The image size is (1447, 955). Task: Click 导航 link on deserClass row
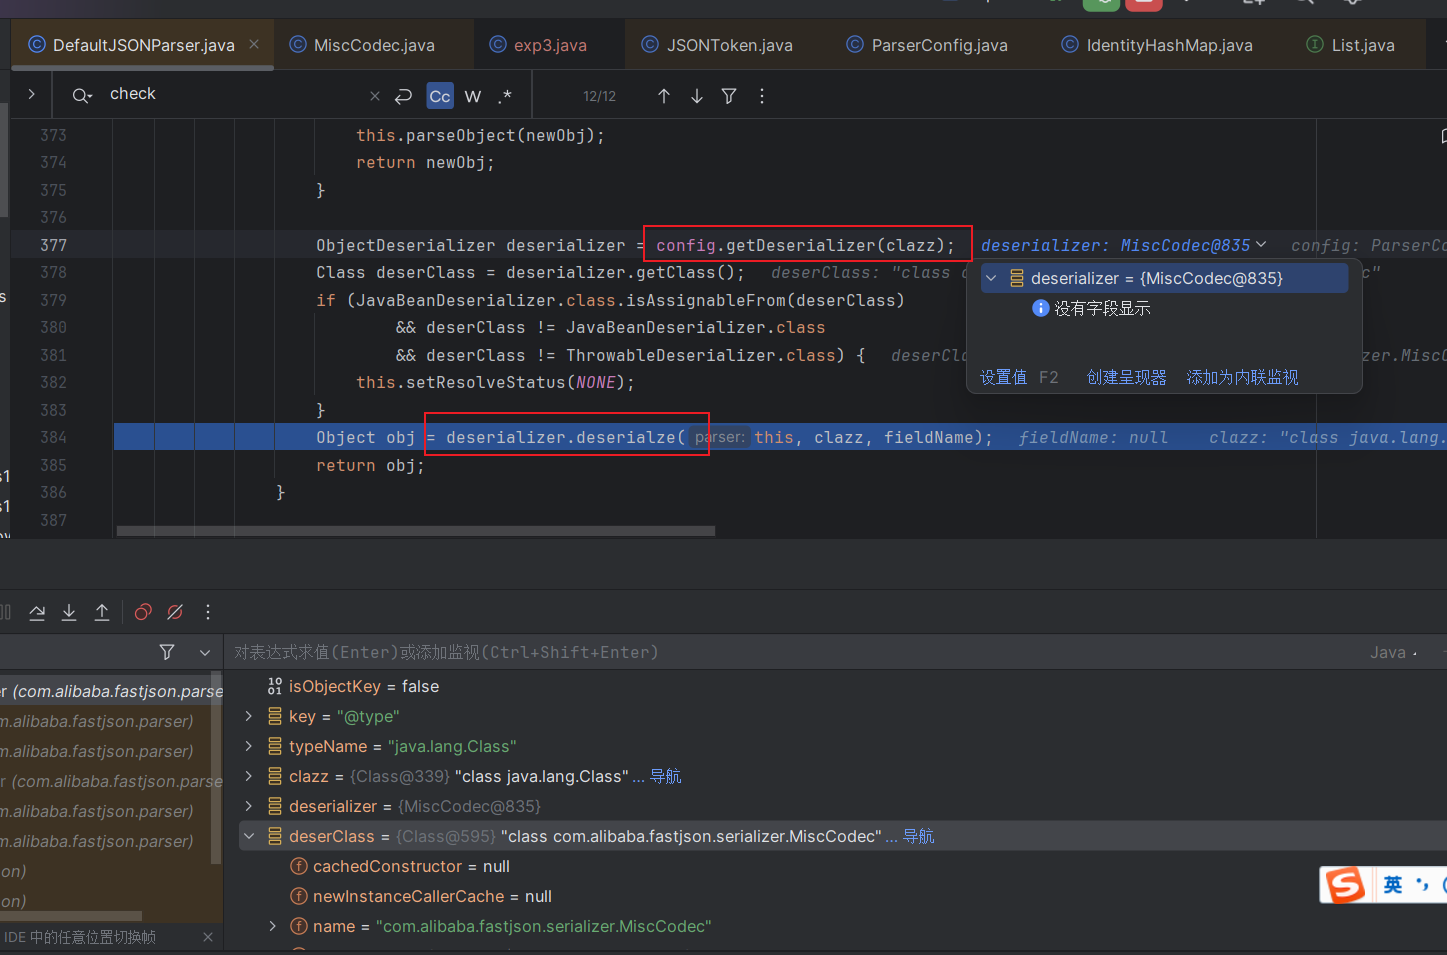point(918,836)
